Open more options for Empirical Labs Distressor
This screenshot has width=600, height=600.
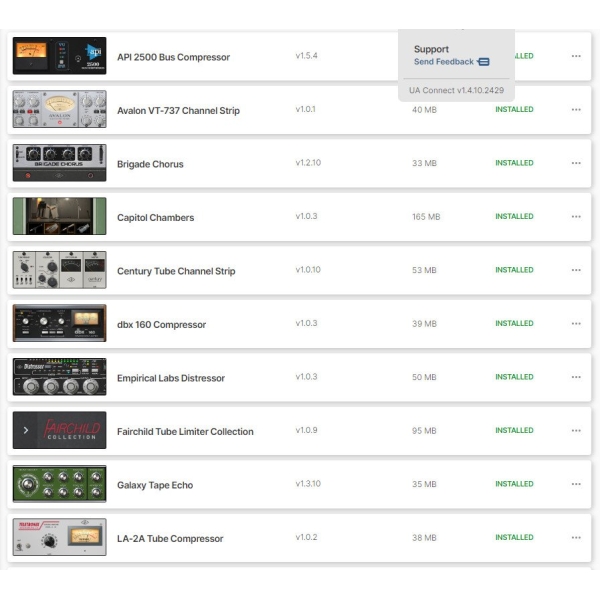pyautogui.click(x=576, y=377)
